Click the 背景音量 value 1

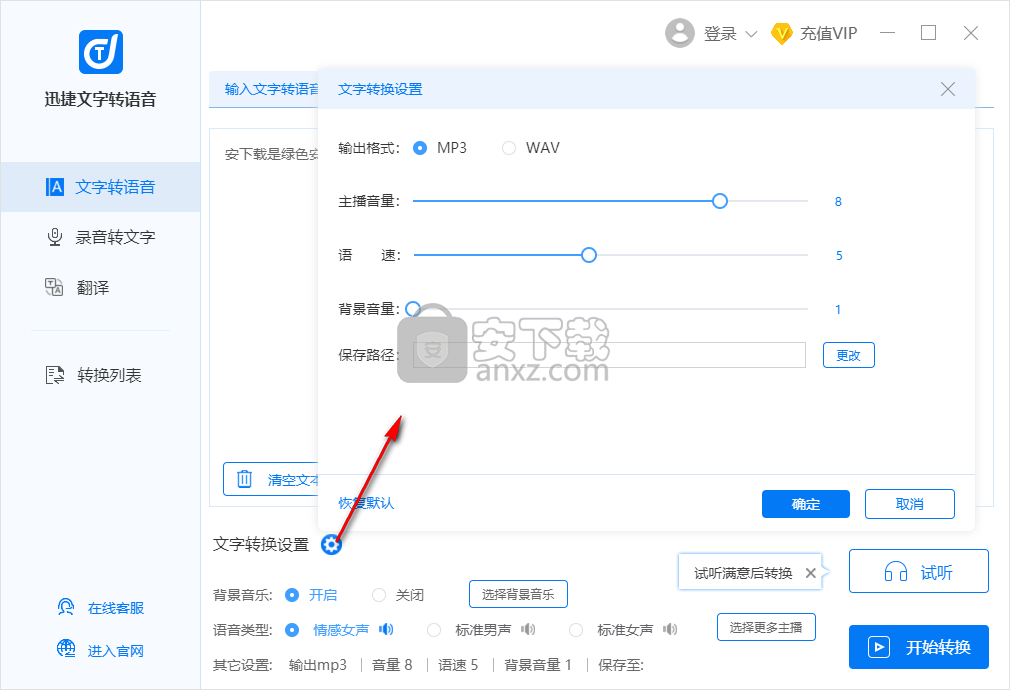click(838, 310)
